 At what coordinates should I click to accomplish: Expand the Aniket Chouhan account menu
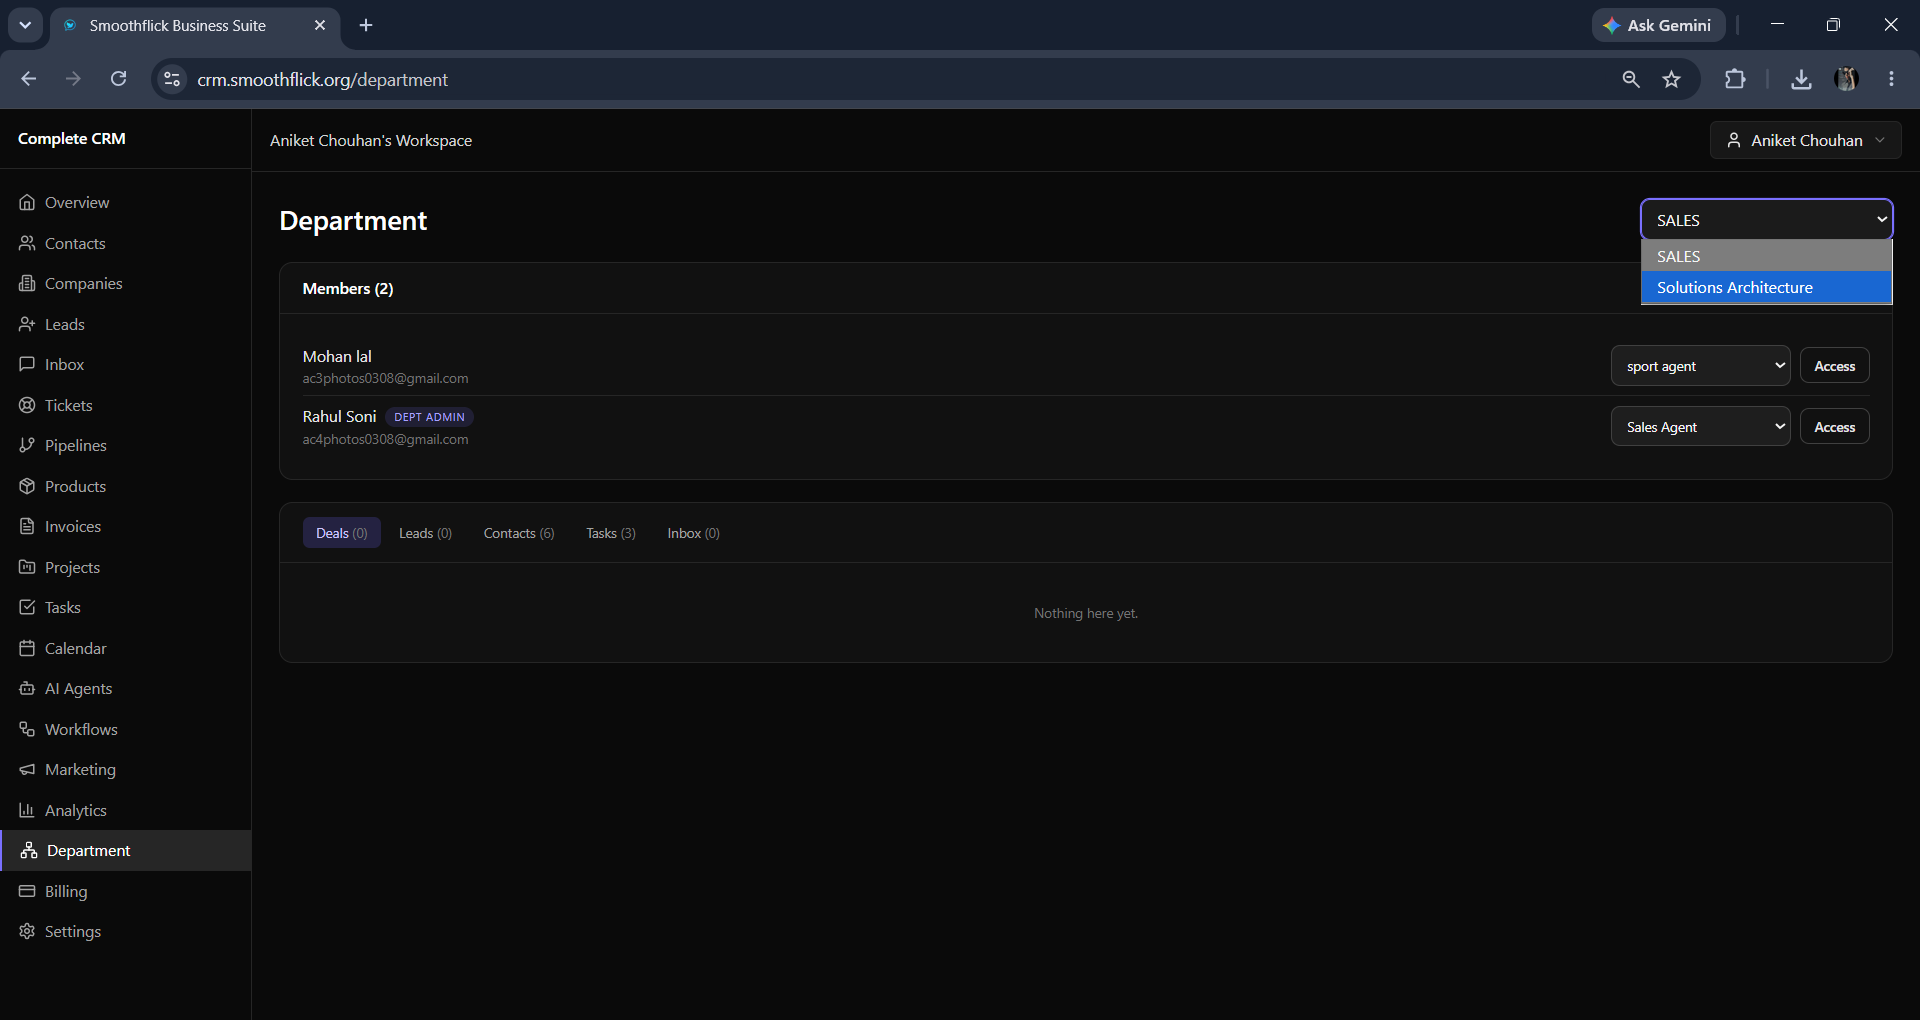pos(1805,140)
